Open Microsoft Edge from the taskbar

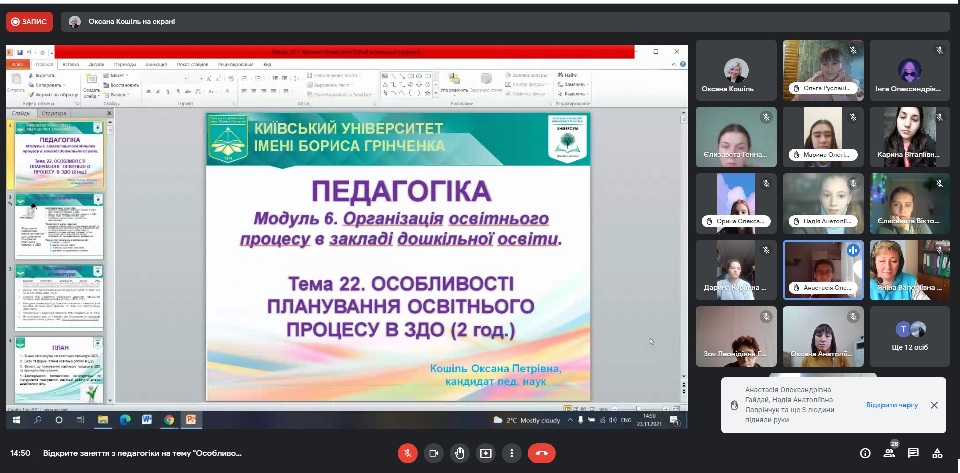[x=125, y=420]
